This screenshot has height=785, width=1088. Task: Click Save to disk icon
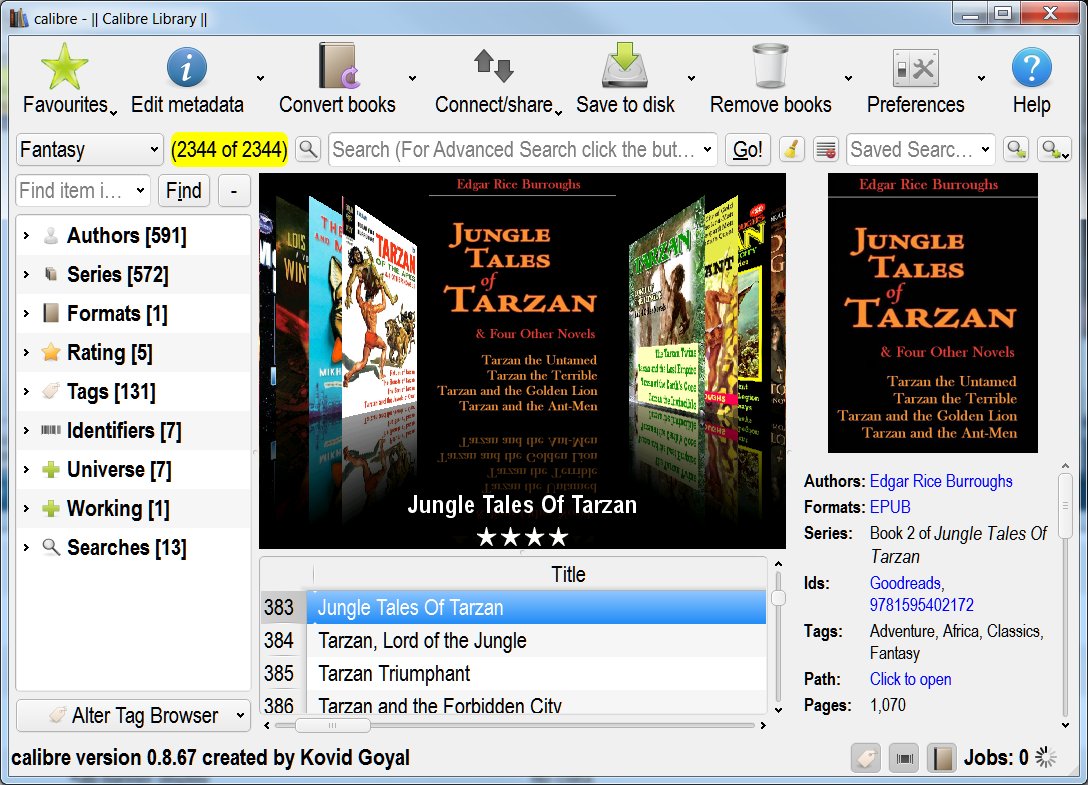625,68
